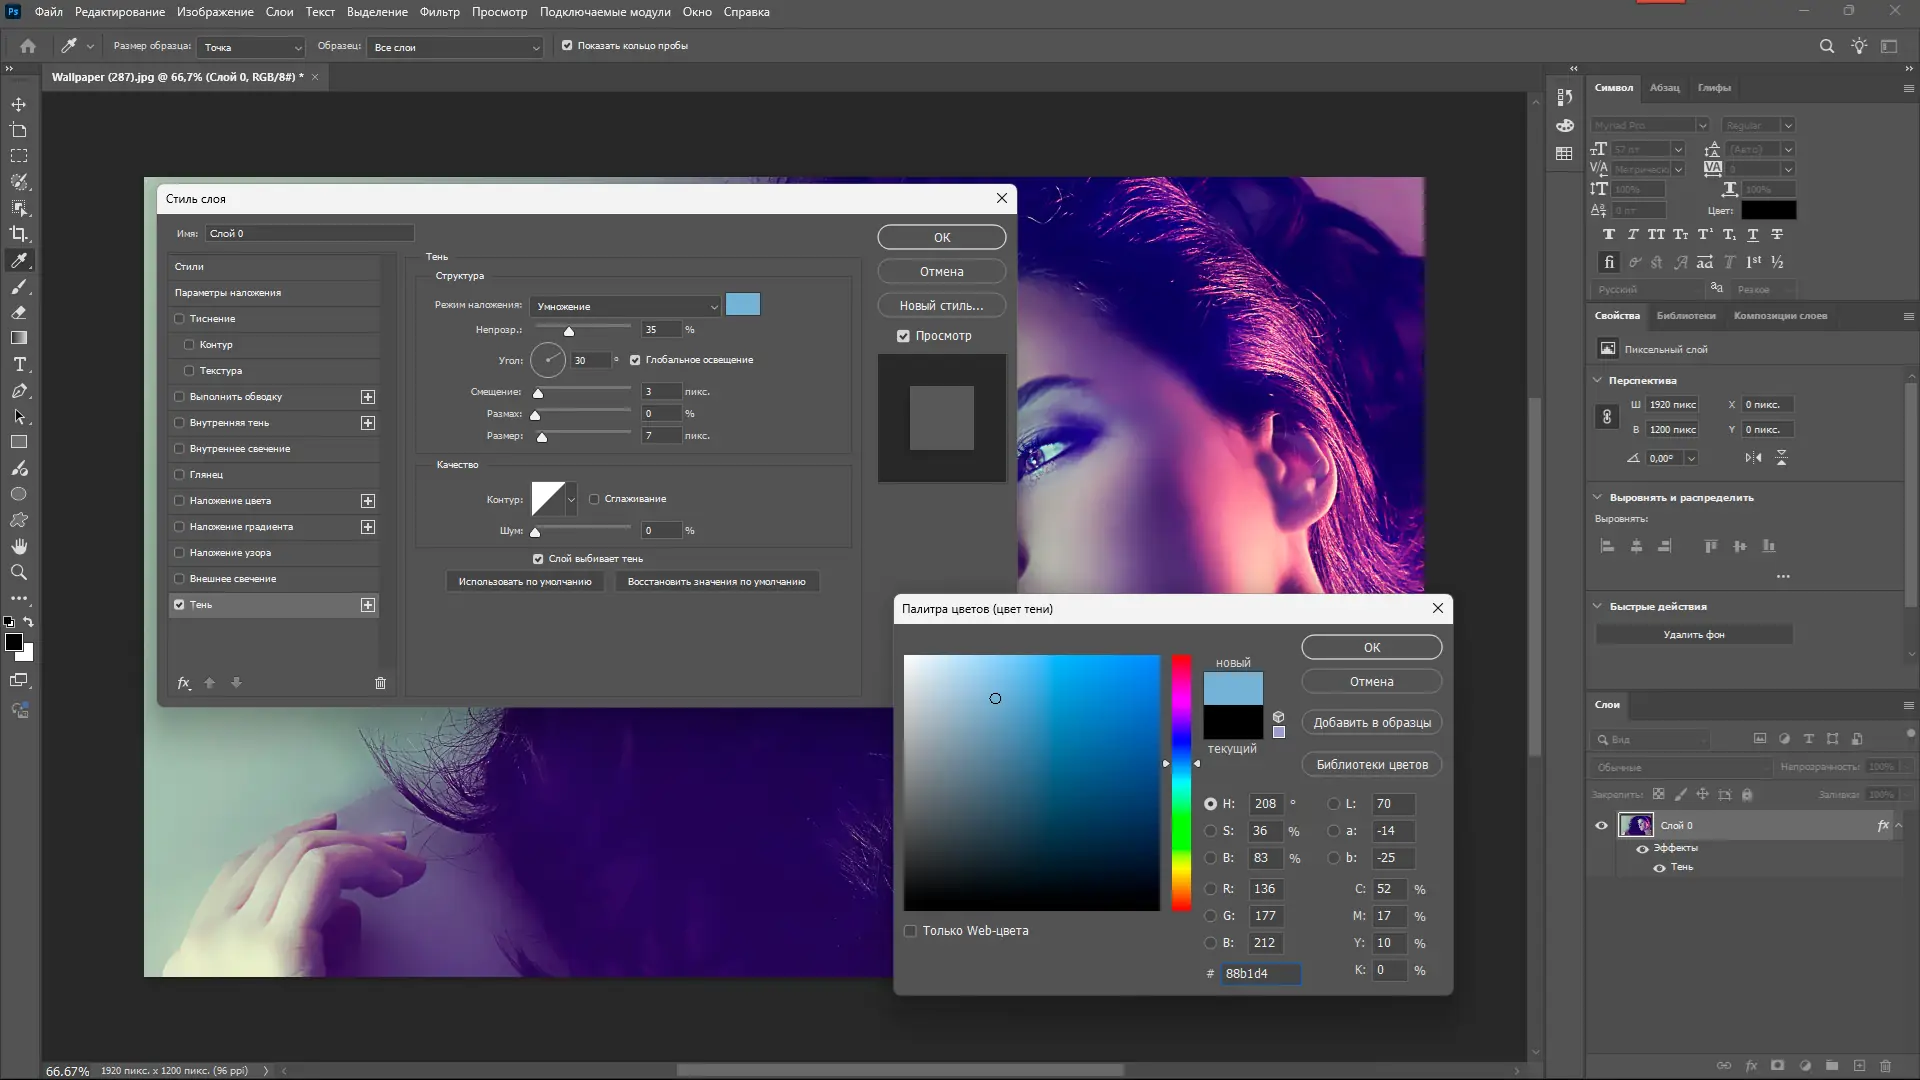Click the add Drop Shadow plus icon
The height and width of the screenshot is (1080, 1920).
(368, 605)
